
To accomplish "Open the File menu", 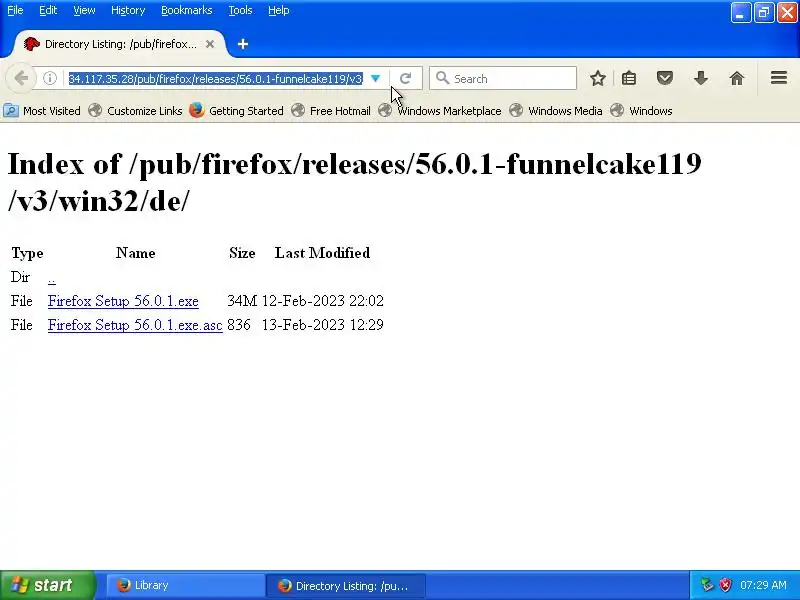I will click(15, 10).
